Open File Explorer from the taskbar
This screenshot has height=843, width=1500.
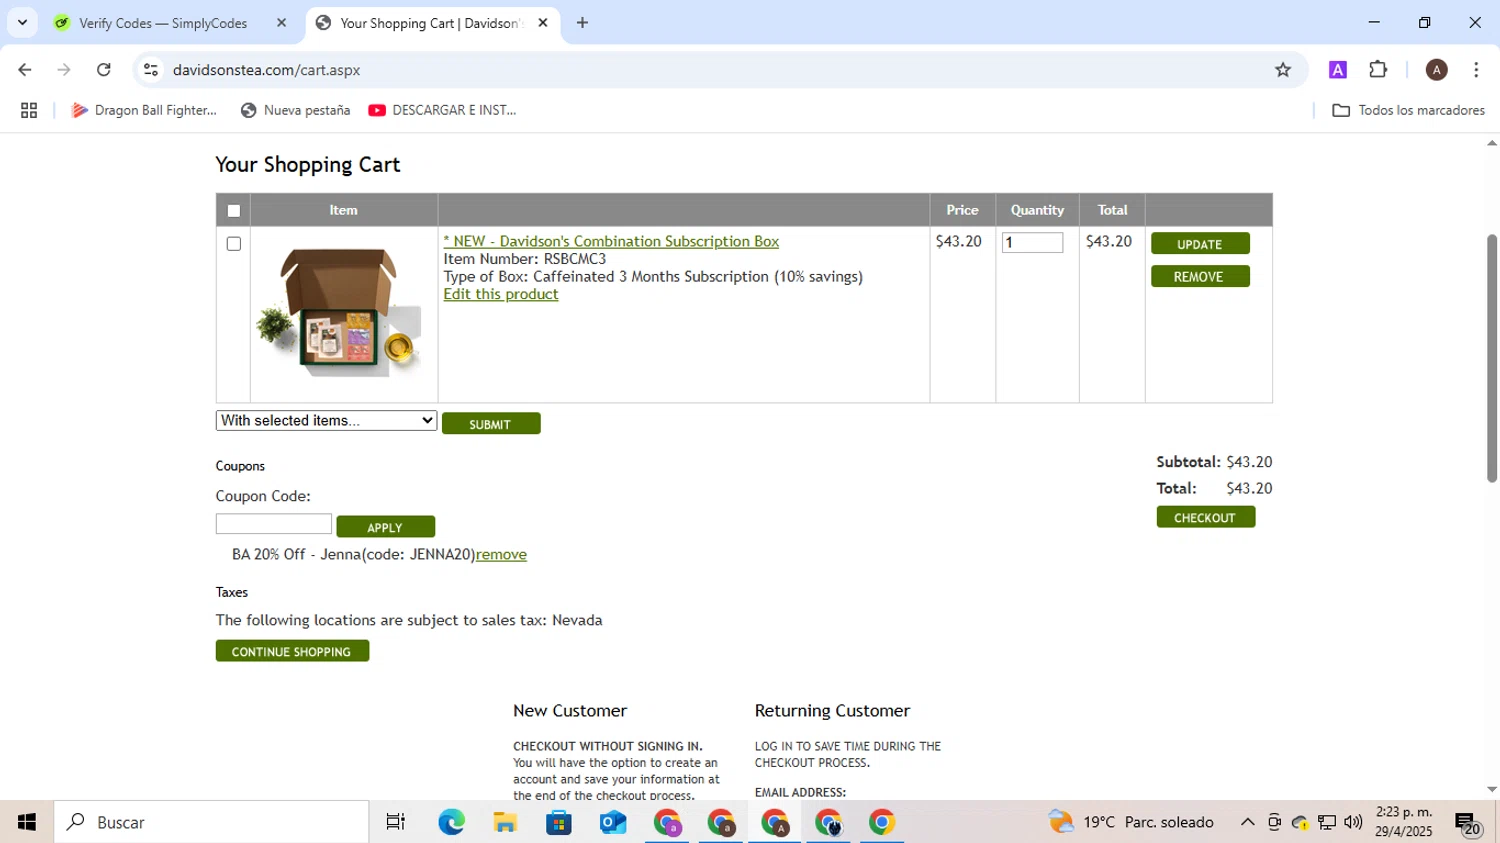(x=505, y=822)
